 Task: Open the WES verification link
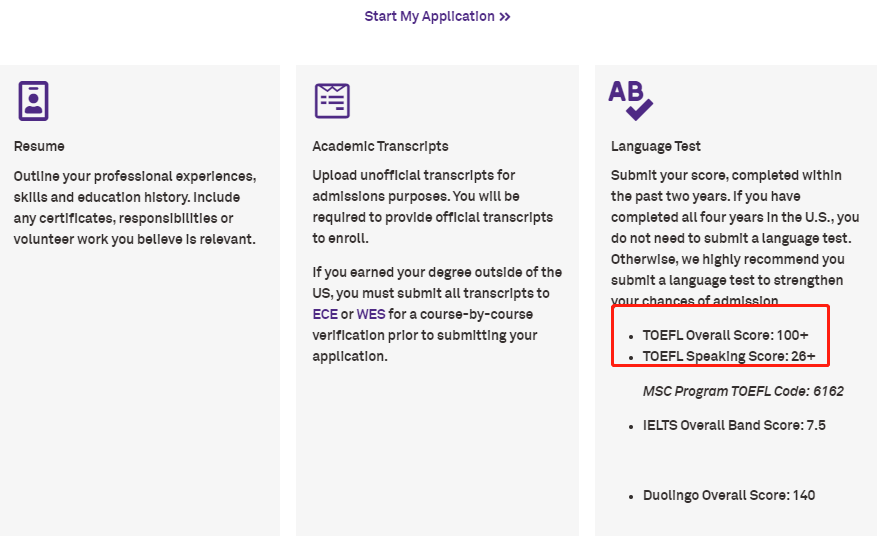tap(371, 314)
